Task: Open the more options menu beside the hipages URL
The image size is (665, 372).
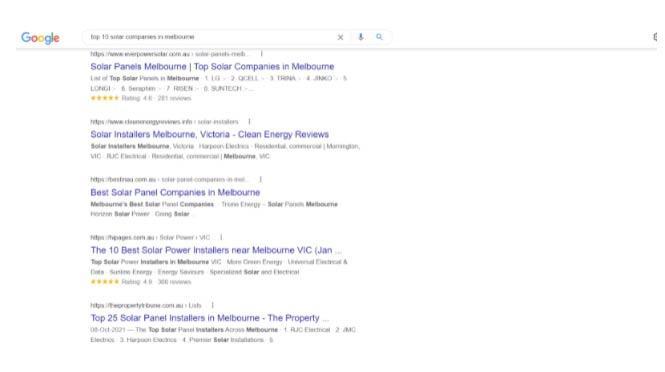Action: 221,238
